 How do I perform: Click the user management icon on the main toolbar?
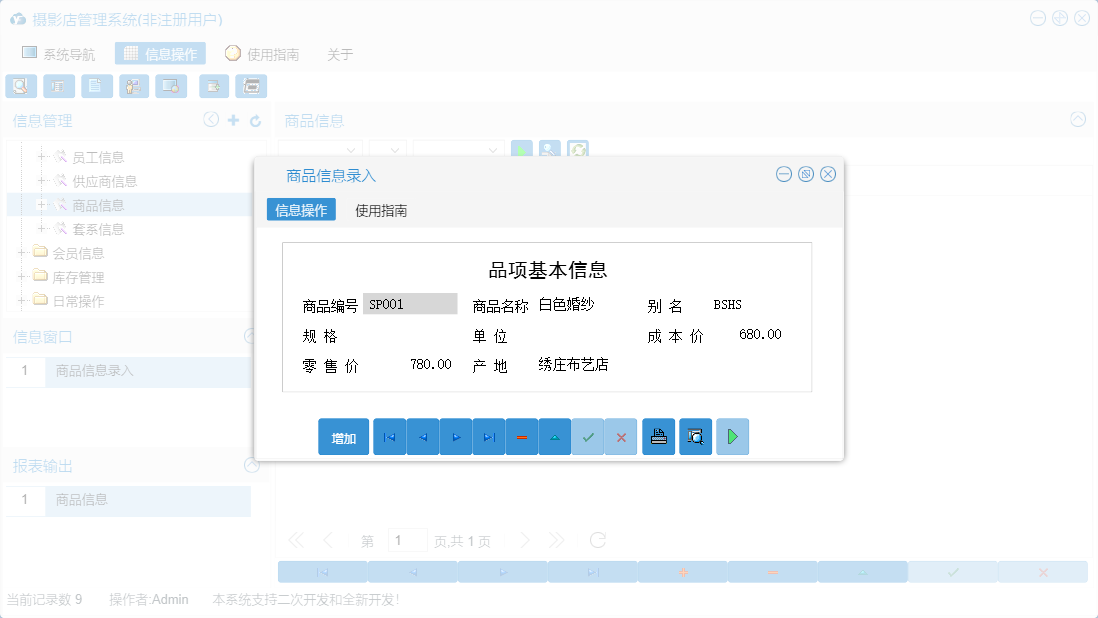pyautogui.click(x=133, y=86)
